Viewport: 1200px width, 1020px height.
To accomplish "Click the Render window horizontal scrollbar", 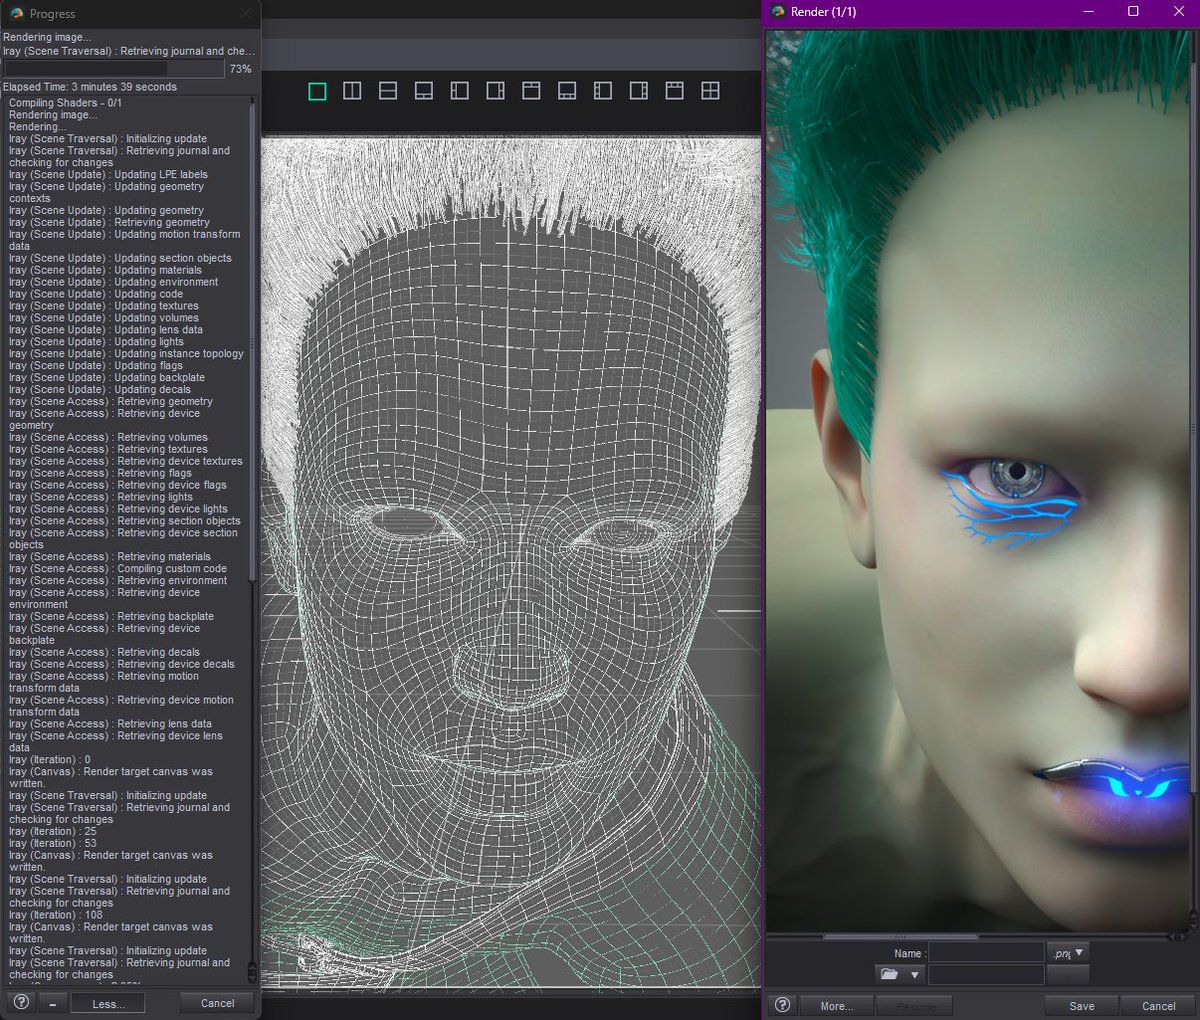I will click(x=900, y=937).
